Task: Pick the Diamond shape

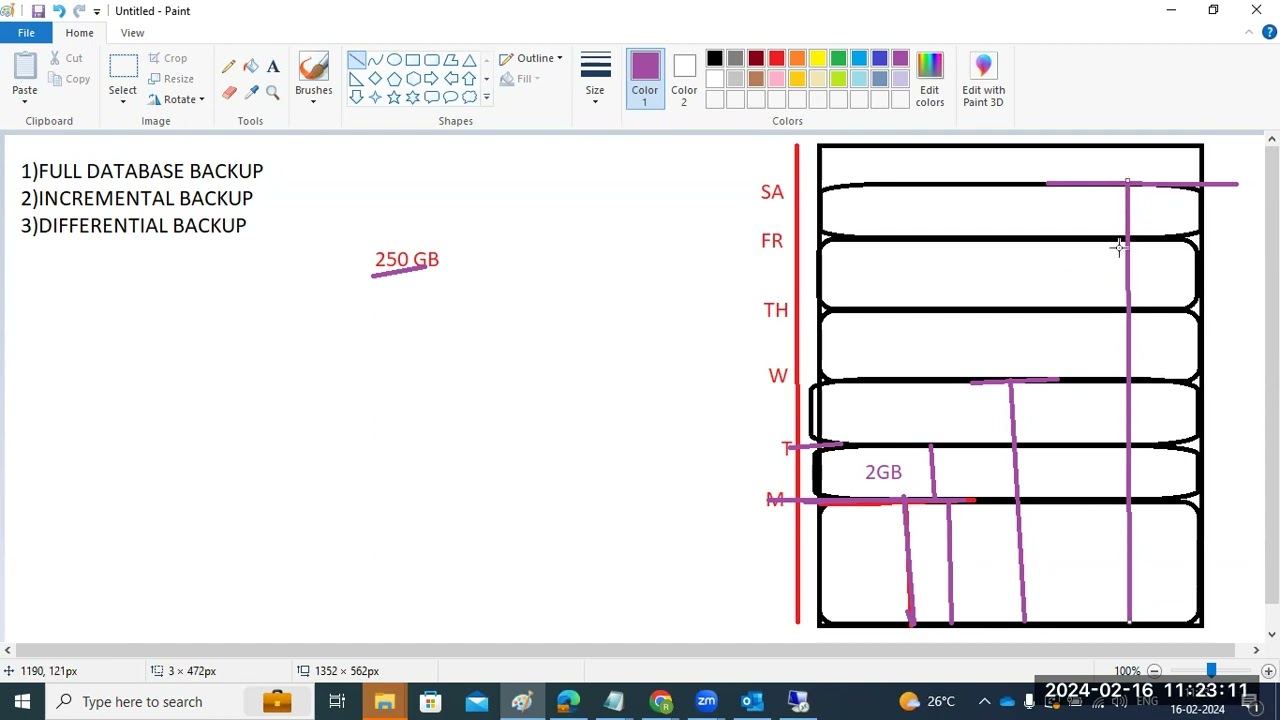Action: click(x=375, y=79)
